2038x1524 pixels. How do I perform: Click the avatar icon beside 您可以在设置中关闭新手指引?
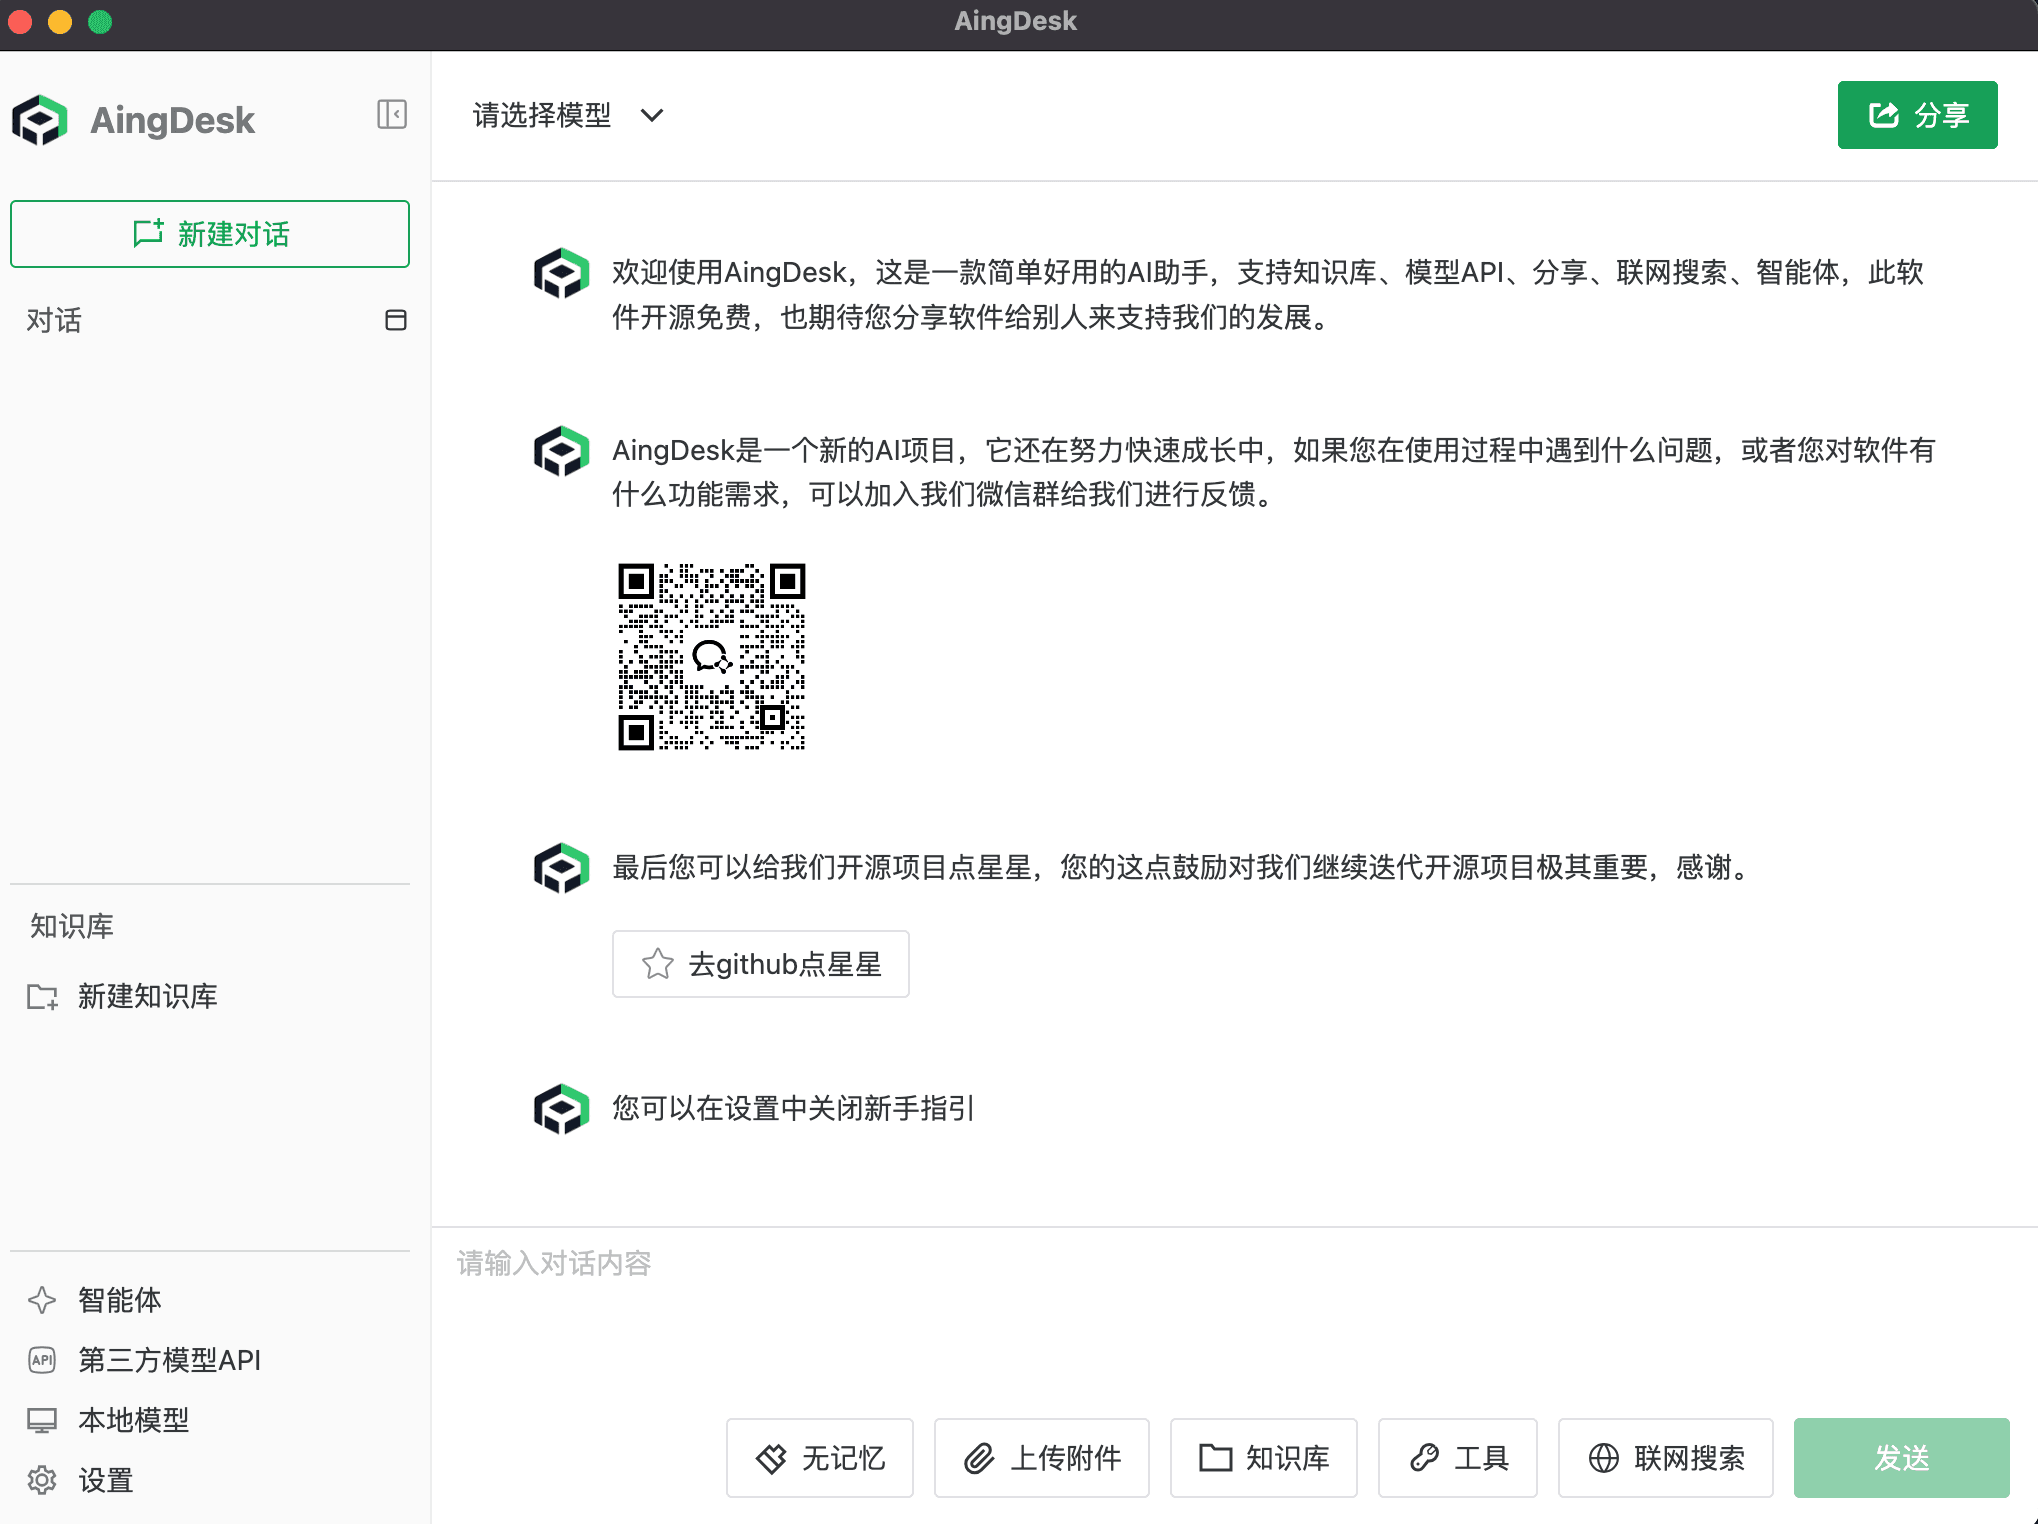(561, 1109)
